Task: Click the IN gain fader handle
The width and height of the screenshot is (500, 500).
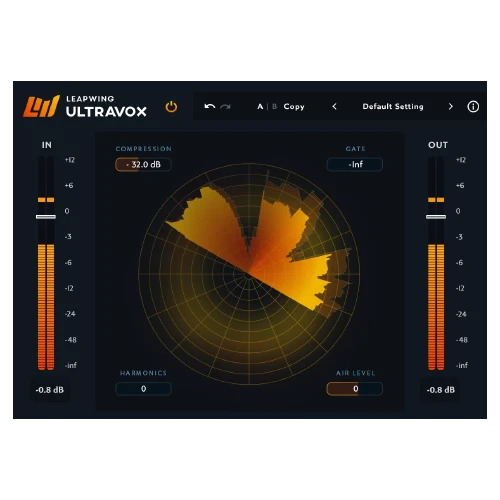Action: coord(46,217)
